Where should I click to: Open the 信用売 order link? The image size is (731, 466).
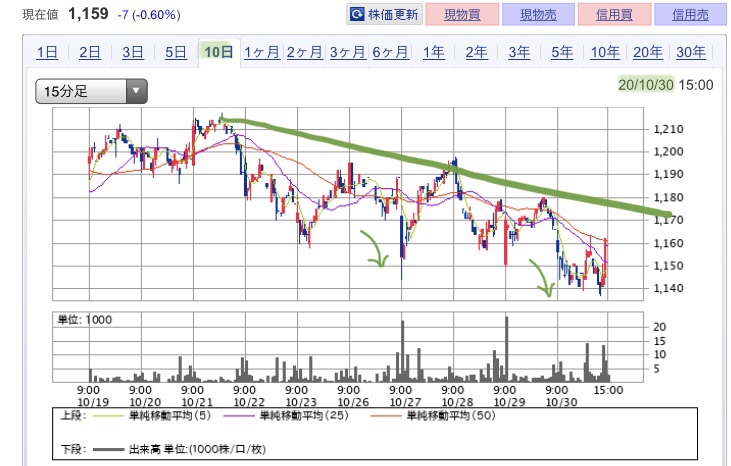click(x=690, y=14)
